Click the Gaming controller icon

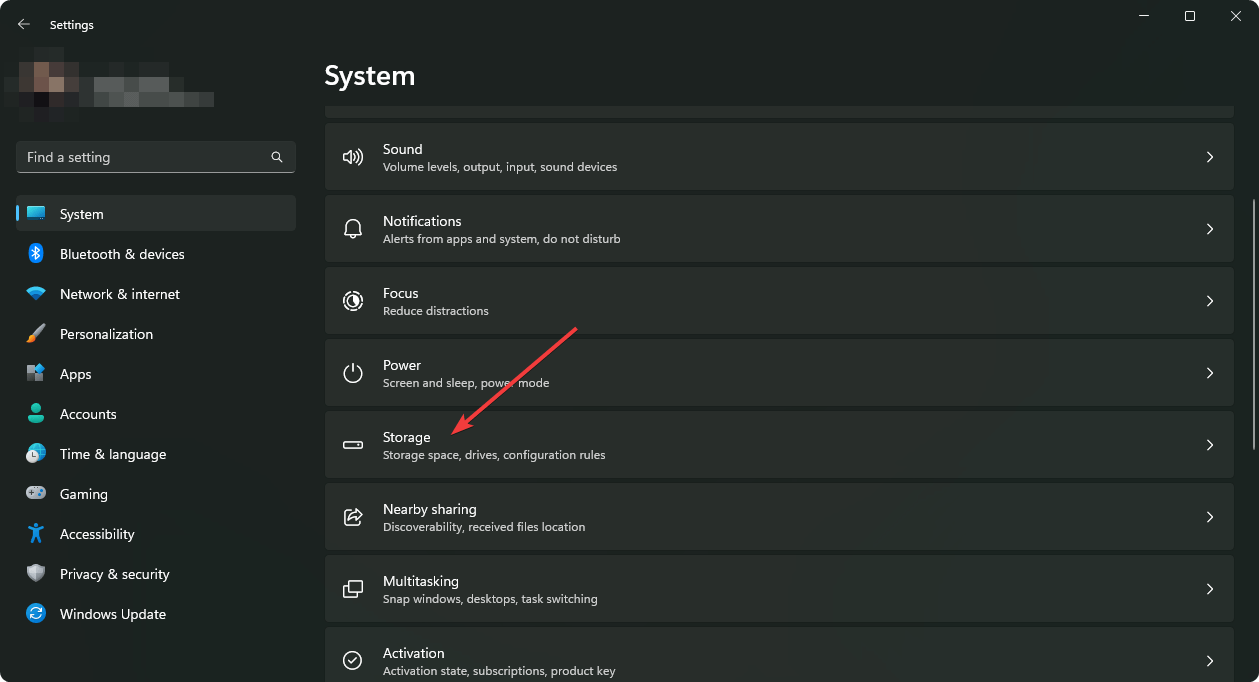(36, 494)
